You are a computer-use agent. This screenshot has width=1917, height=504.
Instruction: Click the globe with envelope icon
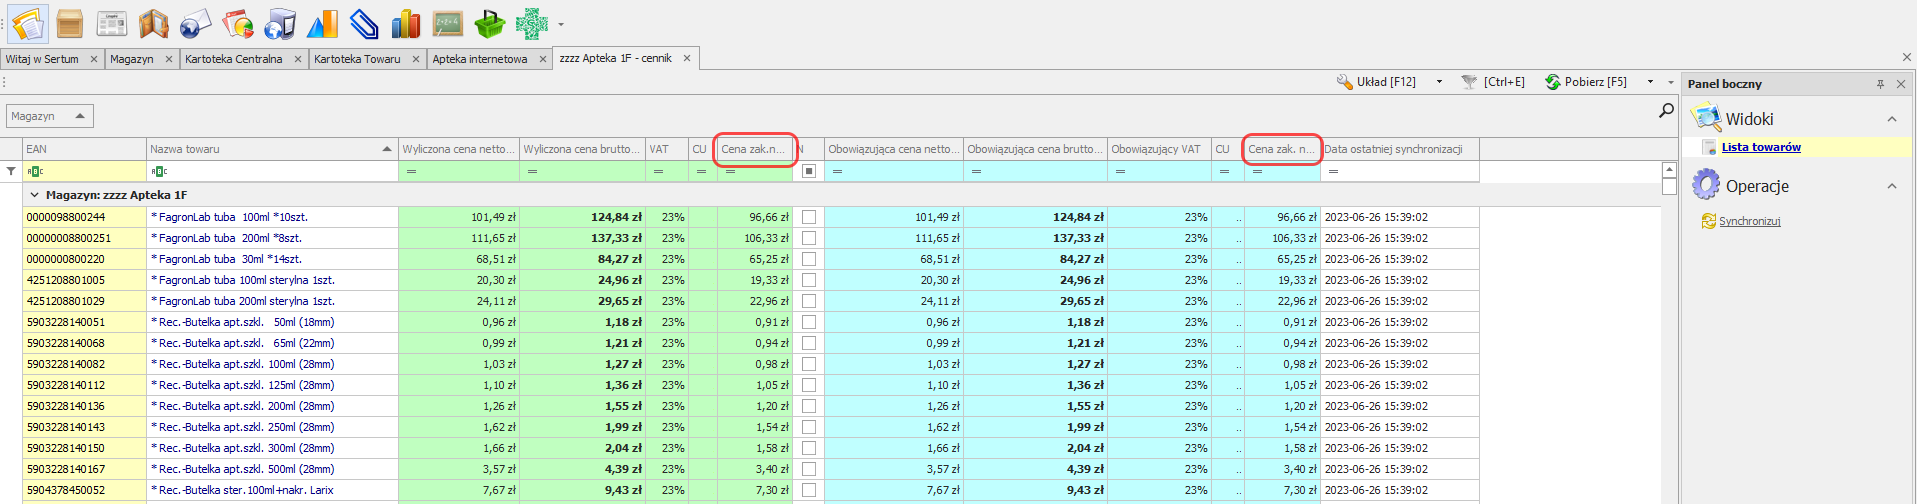pyautogui.click(x=195, y=24)
